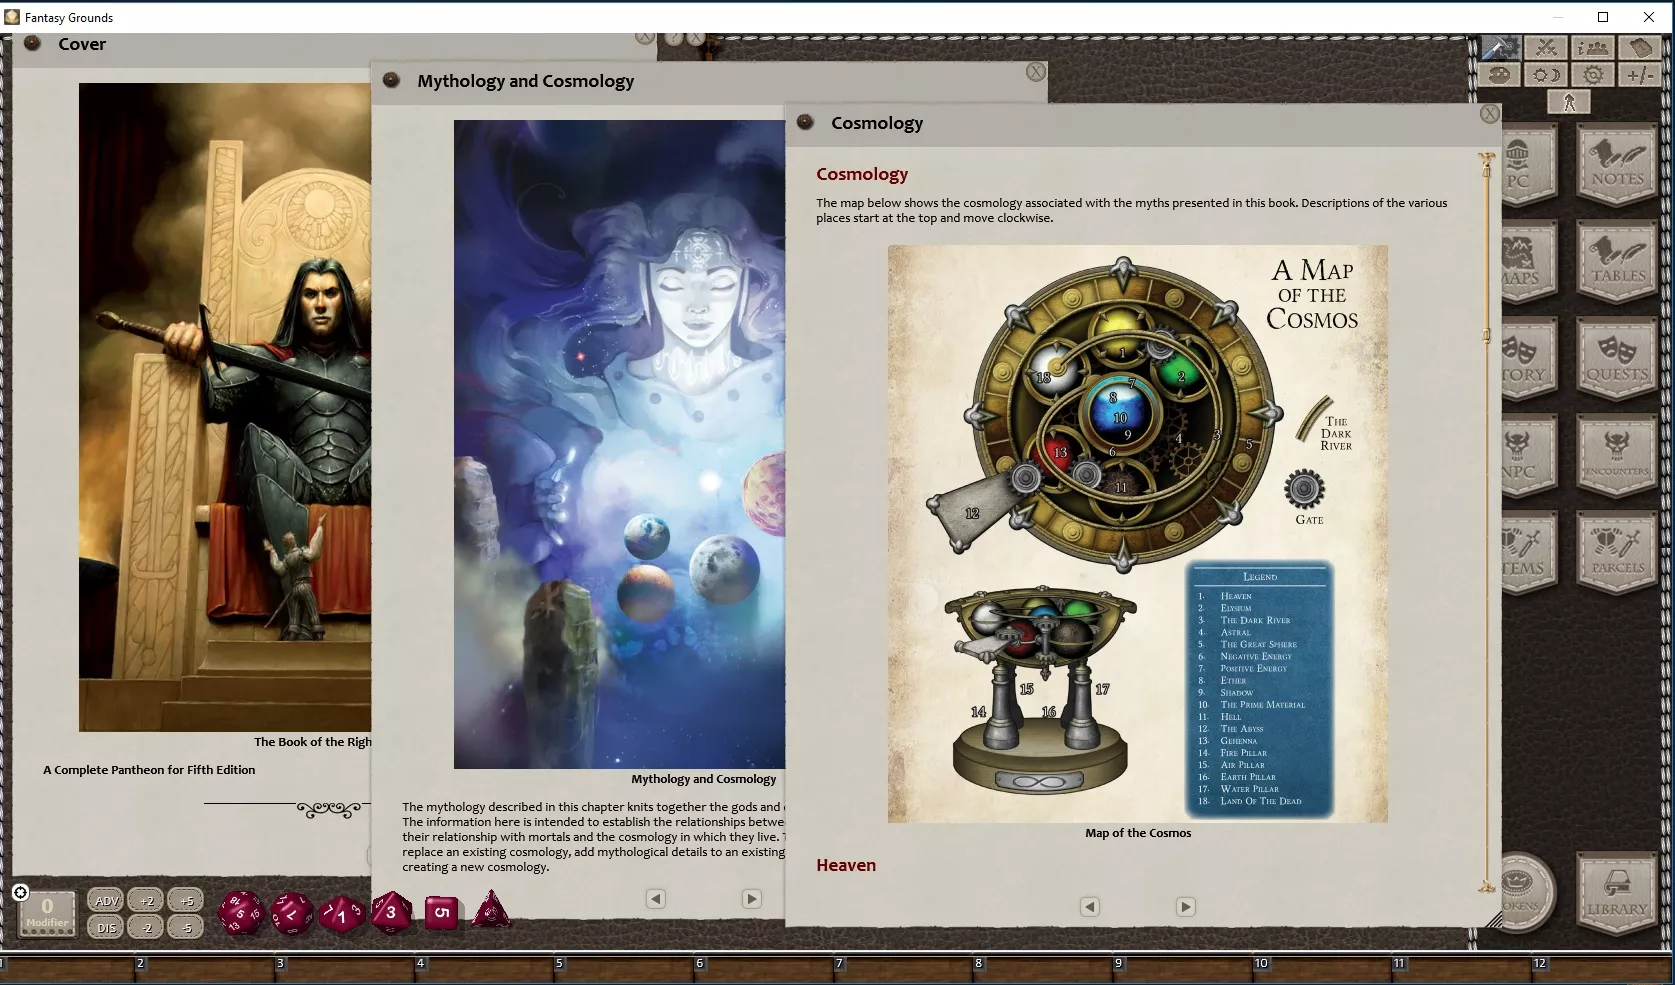
Task: Go to next page in Mythology window
Action: coord(752,899)
